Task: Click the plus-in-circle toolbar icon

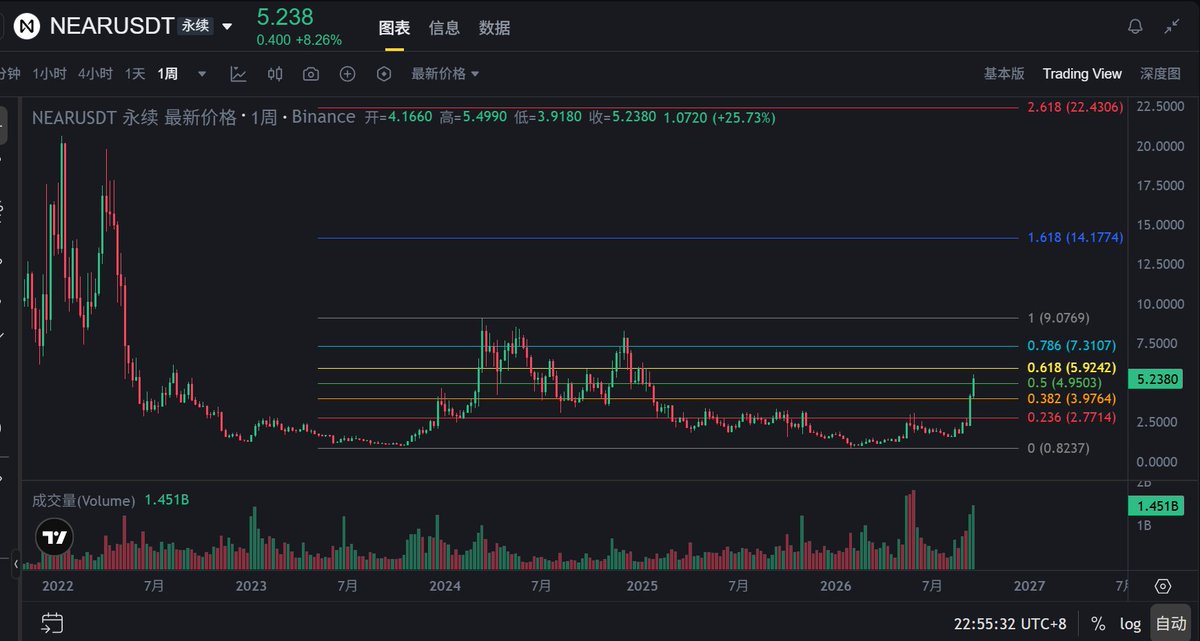Action: [347, 73]
